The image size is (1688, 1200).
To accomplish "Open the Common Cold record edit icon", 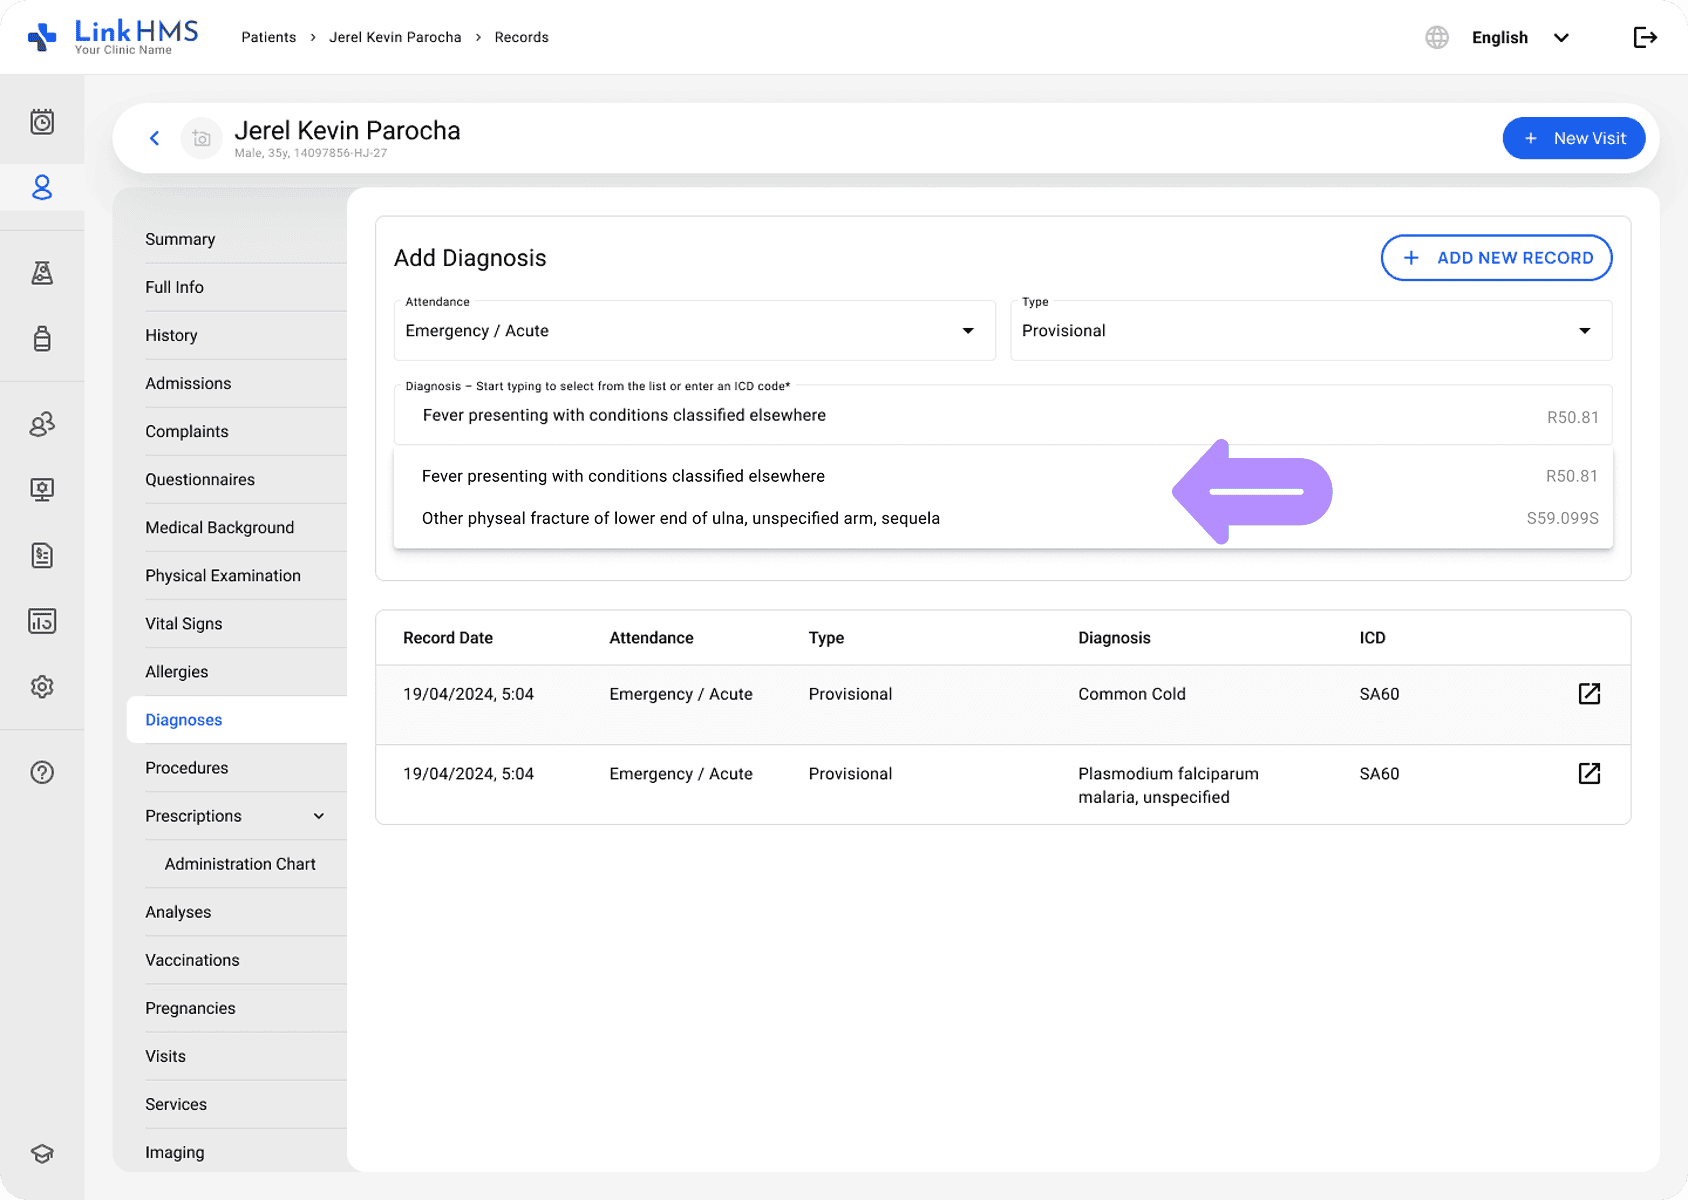I will (x=1589, y=693).
